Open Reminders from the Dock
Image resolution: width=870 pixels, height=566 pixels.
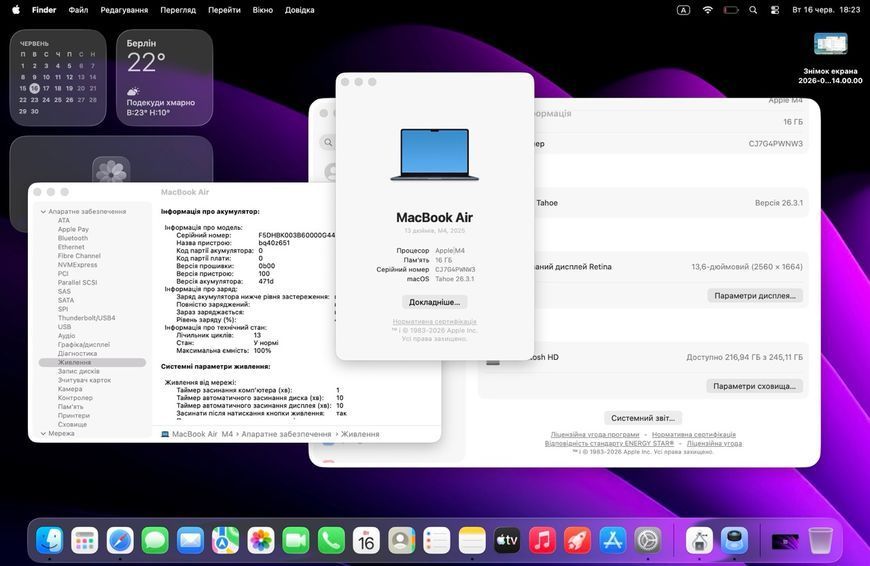pos(437,540)
